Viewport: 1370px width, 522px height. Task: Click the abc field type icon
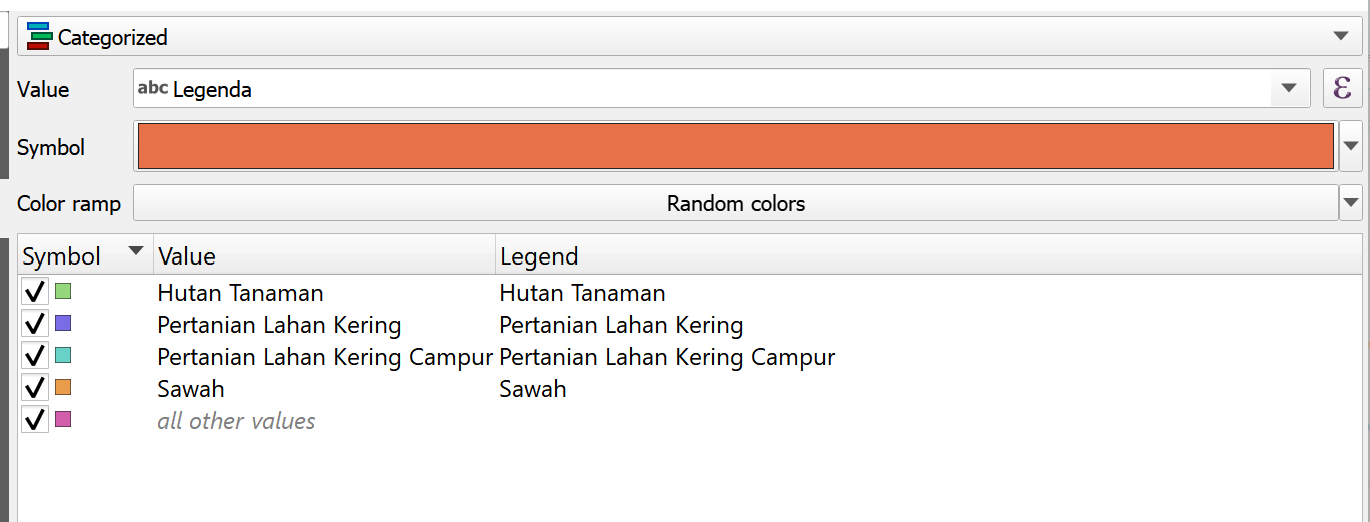[152, 89]
